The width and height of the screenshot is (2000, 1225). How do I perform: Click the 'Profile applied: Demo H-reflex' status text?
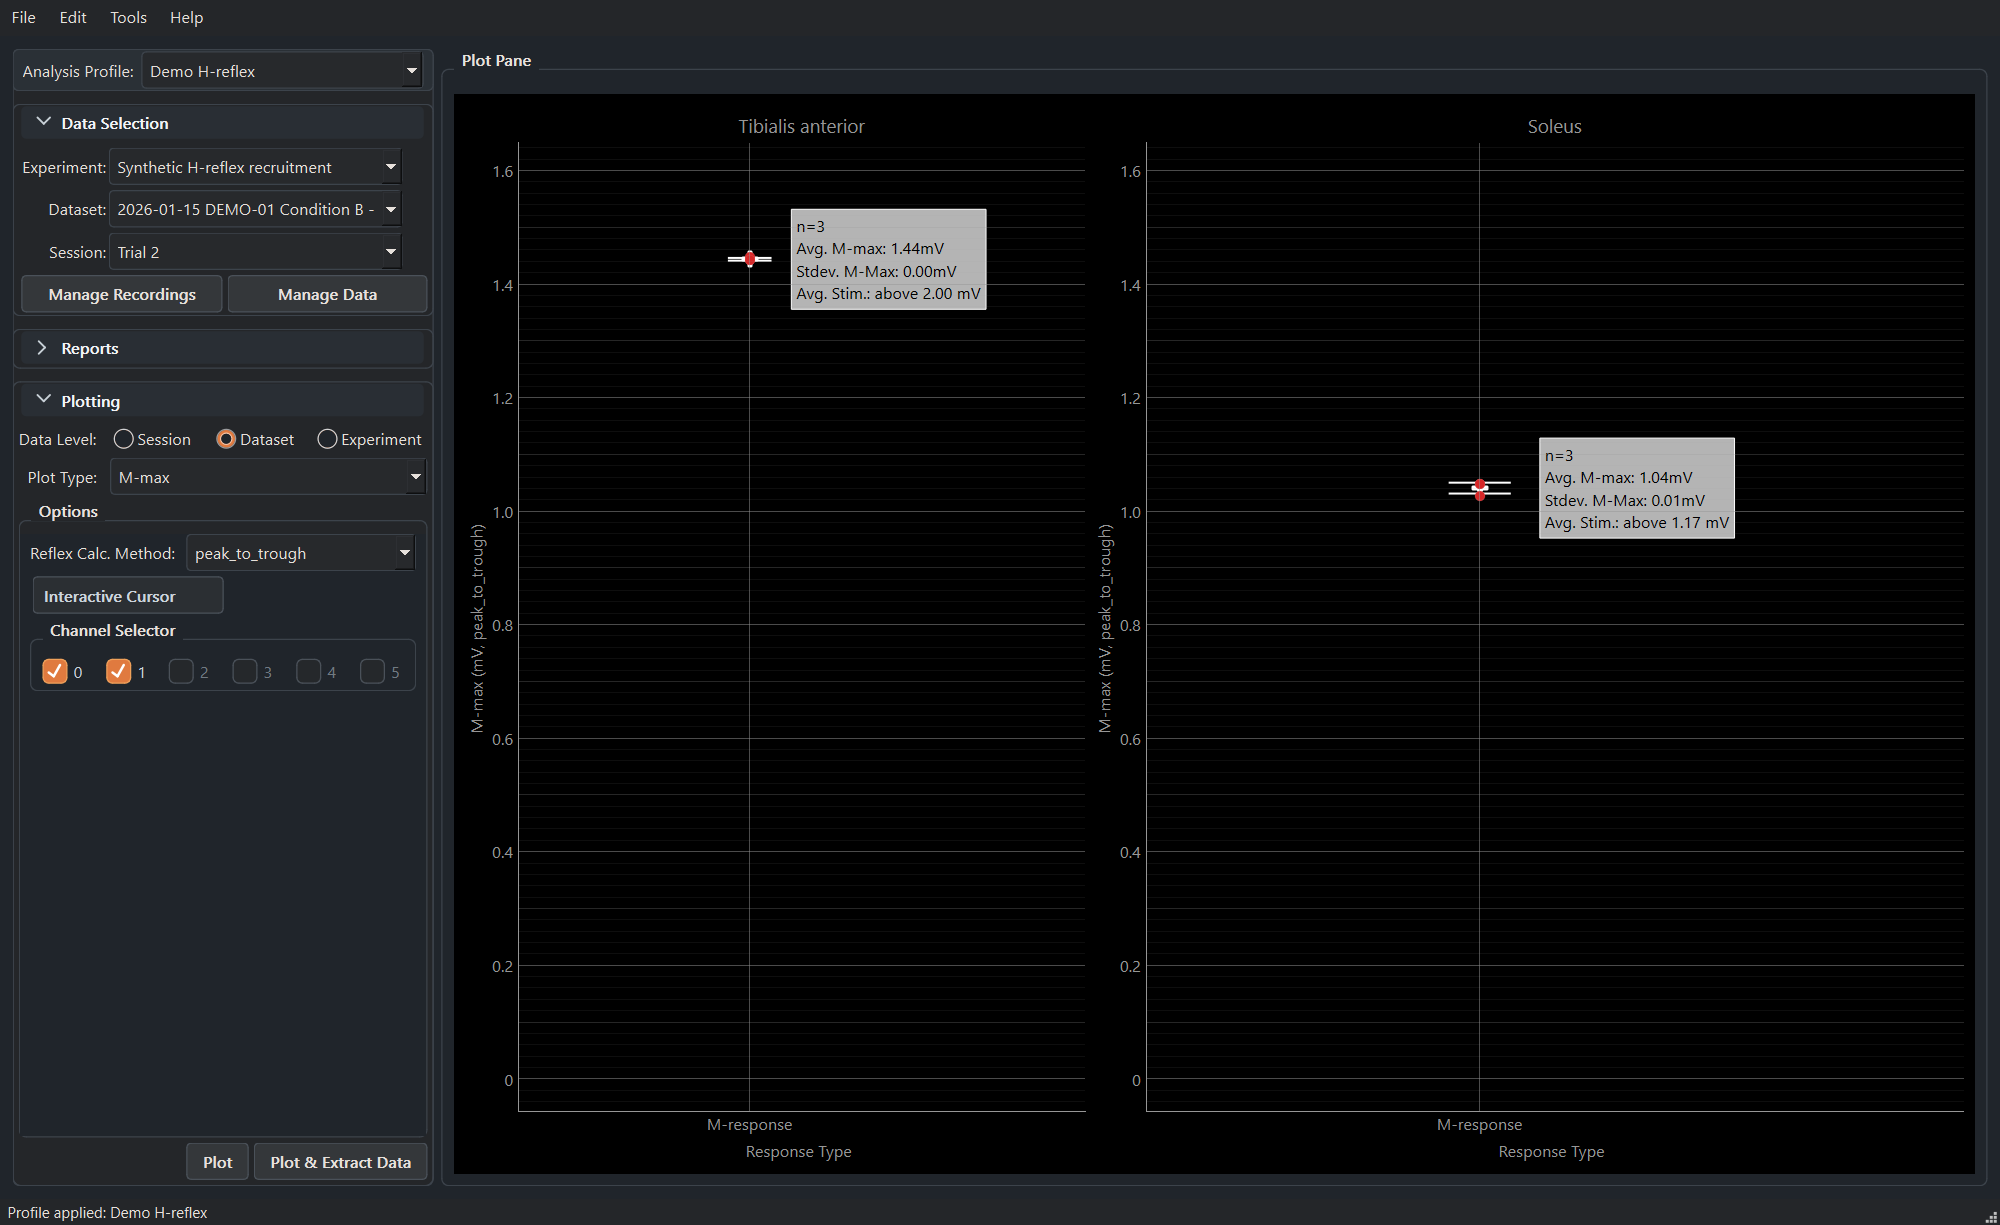(x=108, y=1212)
